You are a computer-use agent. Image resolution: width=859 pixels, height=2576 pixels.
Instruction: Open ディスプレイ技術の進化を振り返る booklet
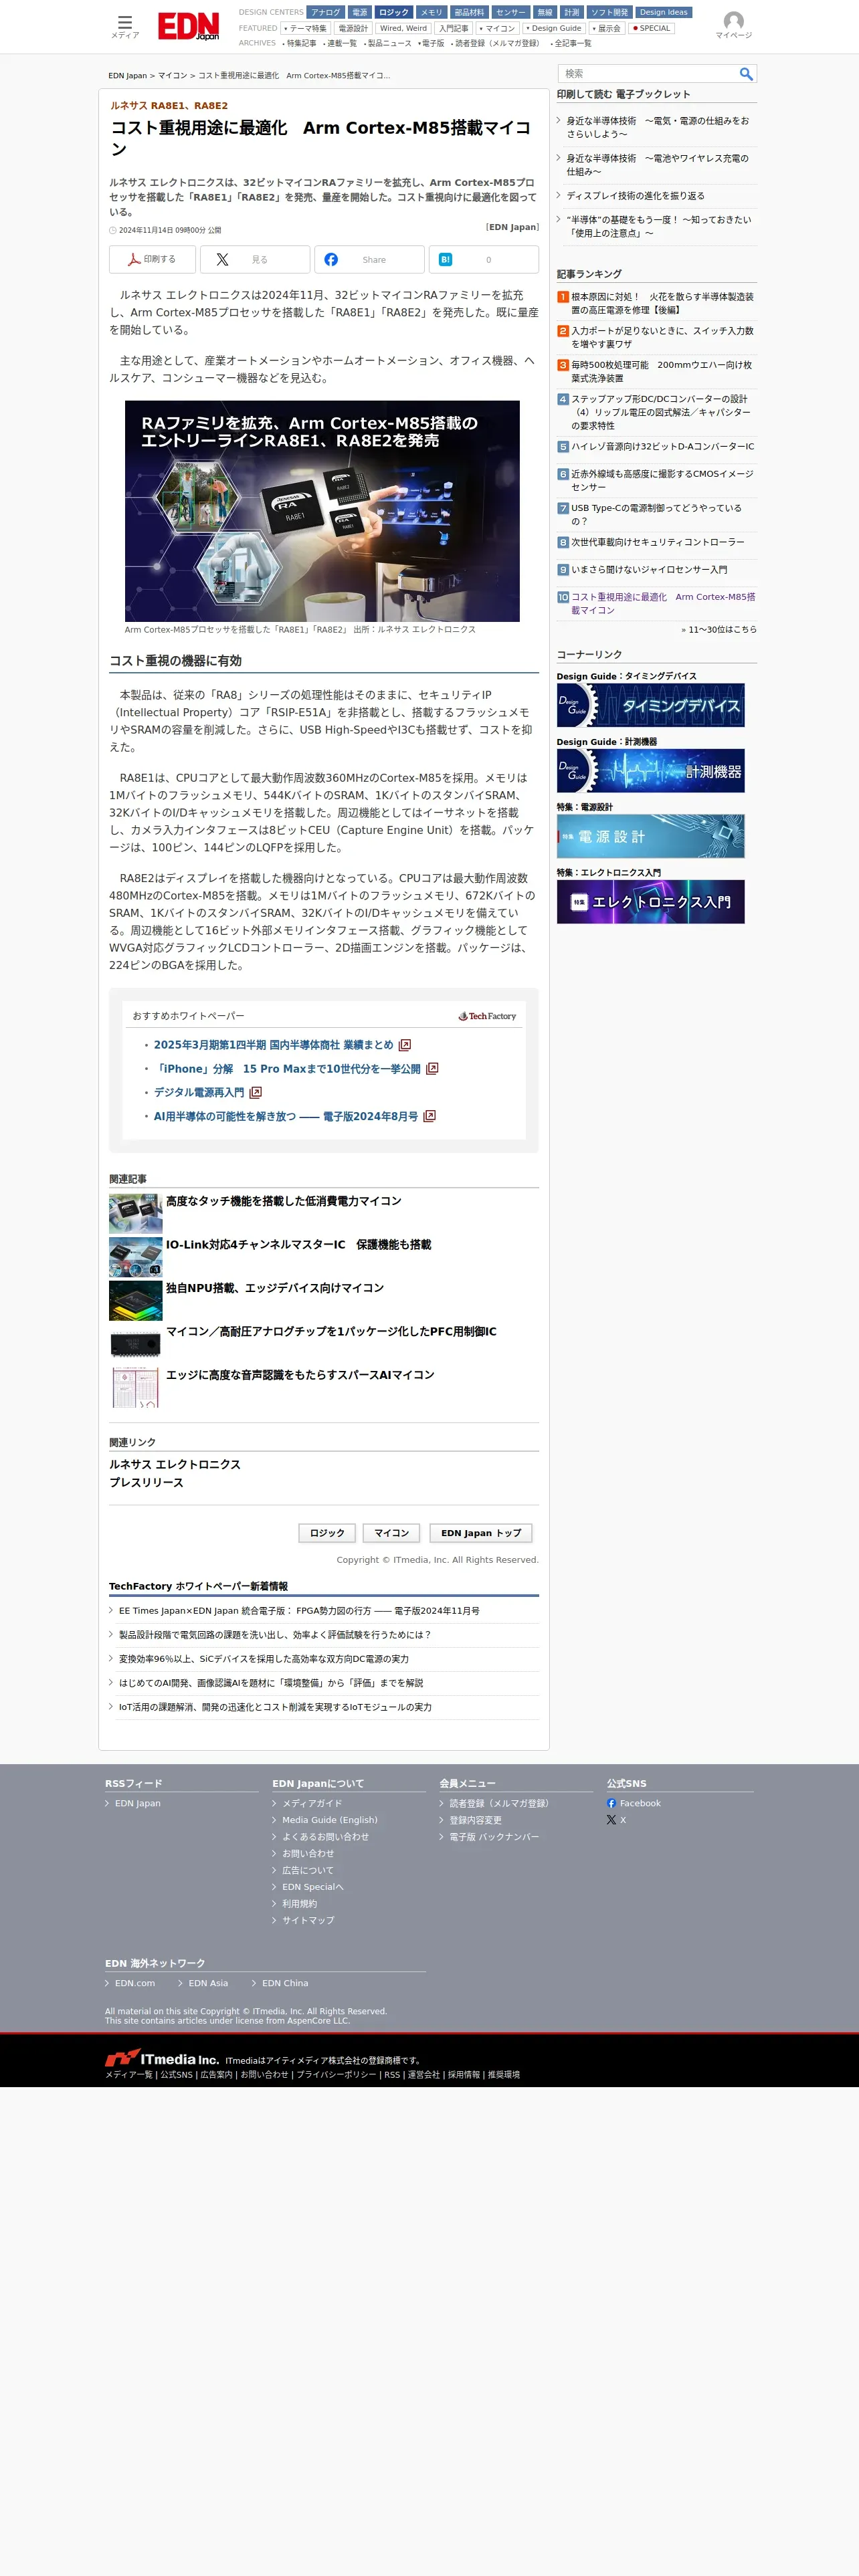pos(635,196)
